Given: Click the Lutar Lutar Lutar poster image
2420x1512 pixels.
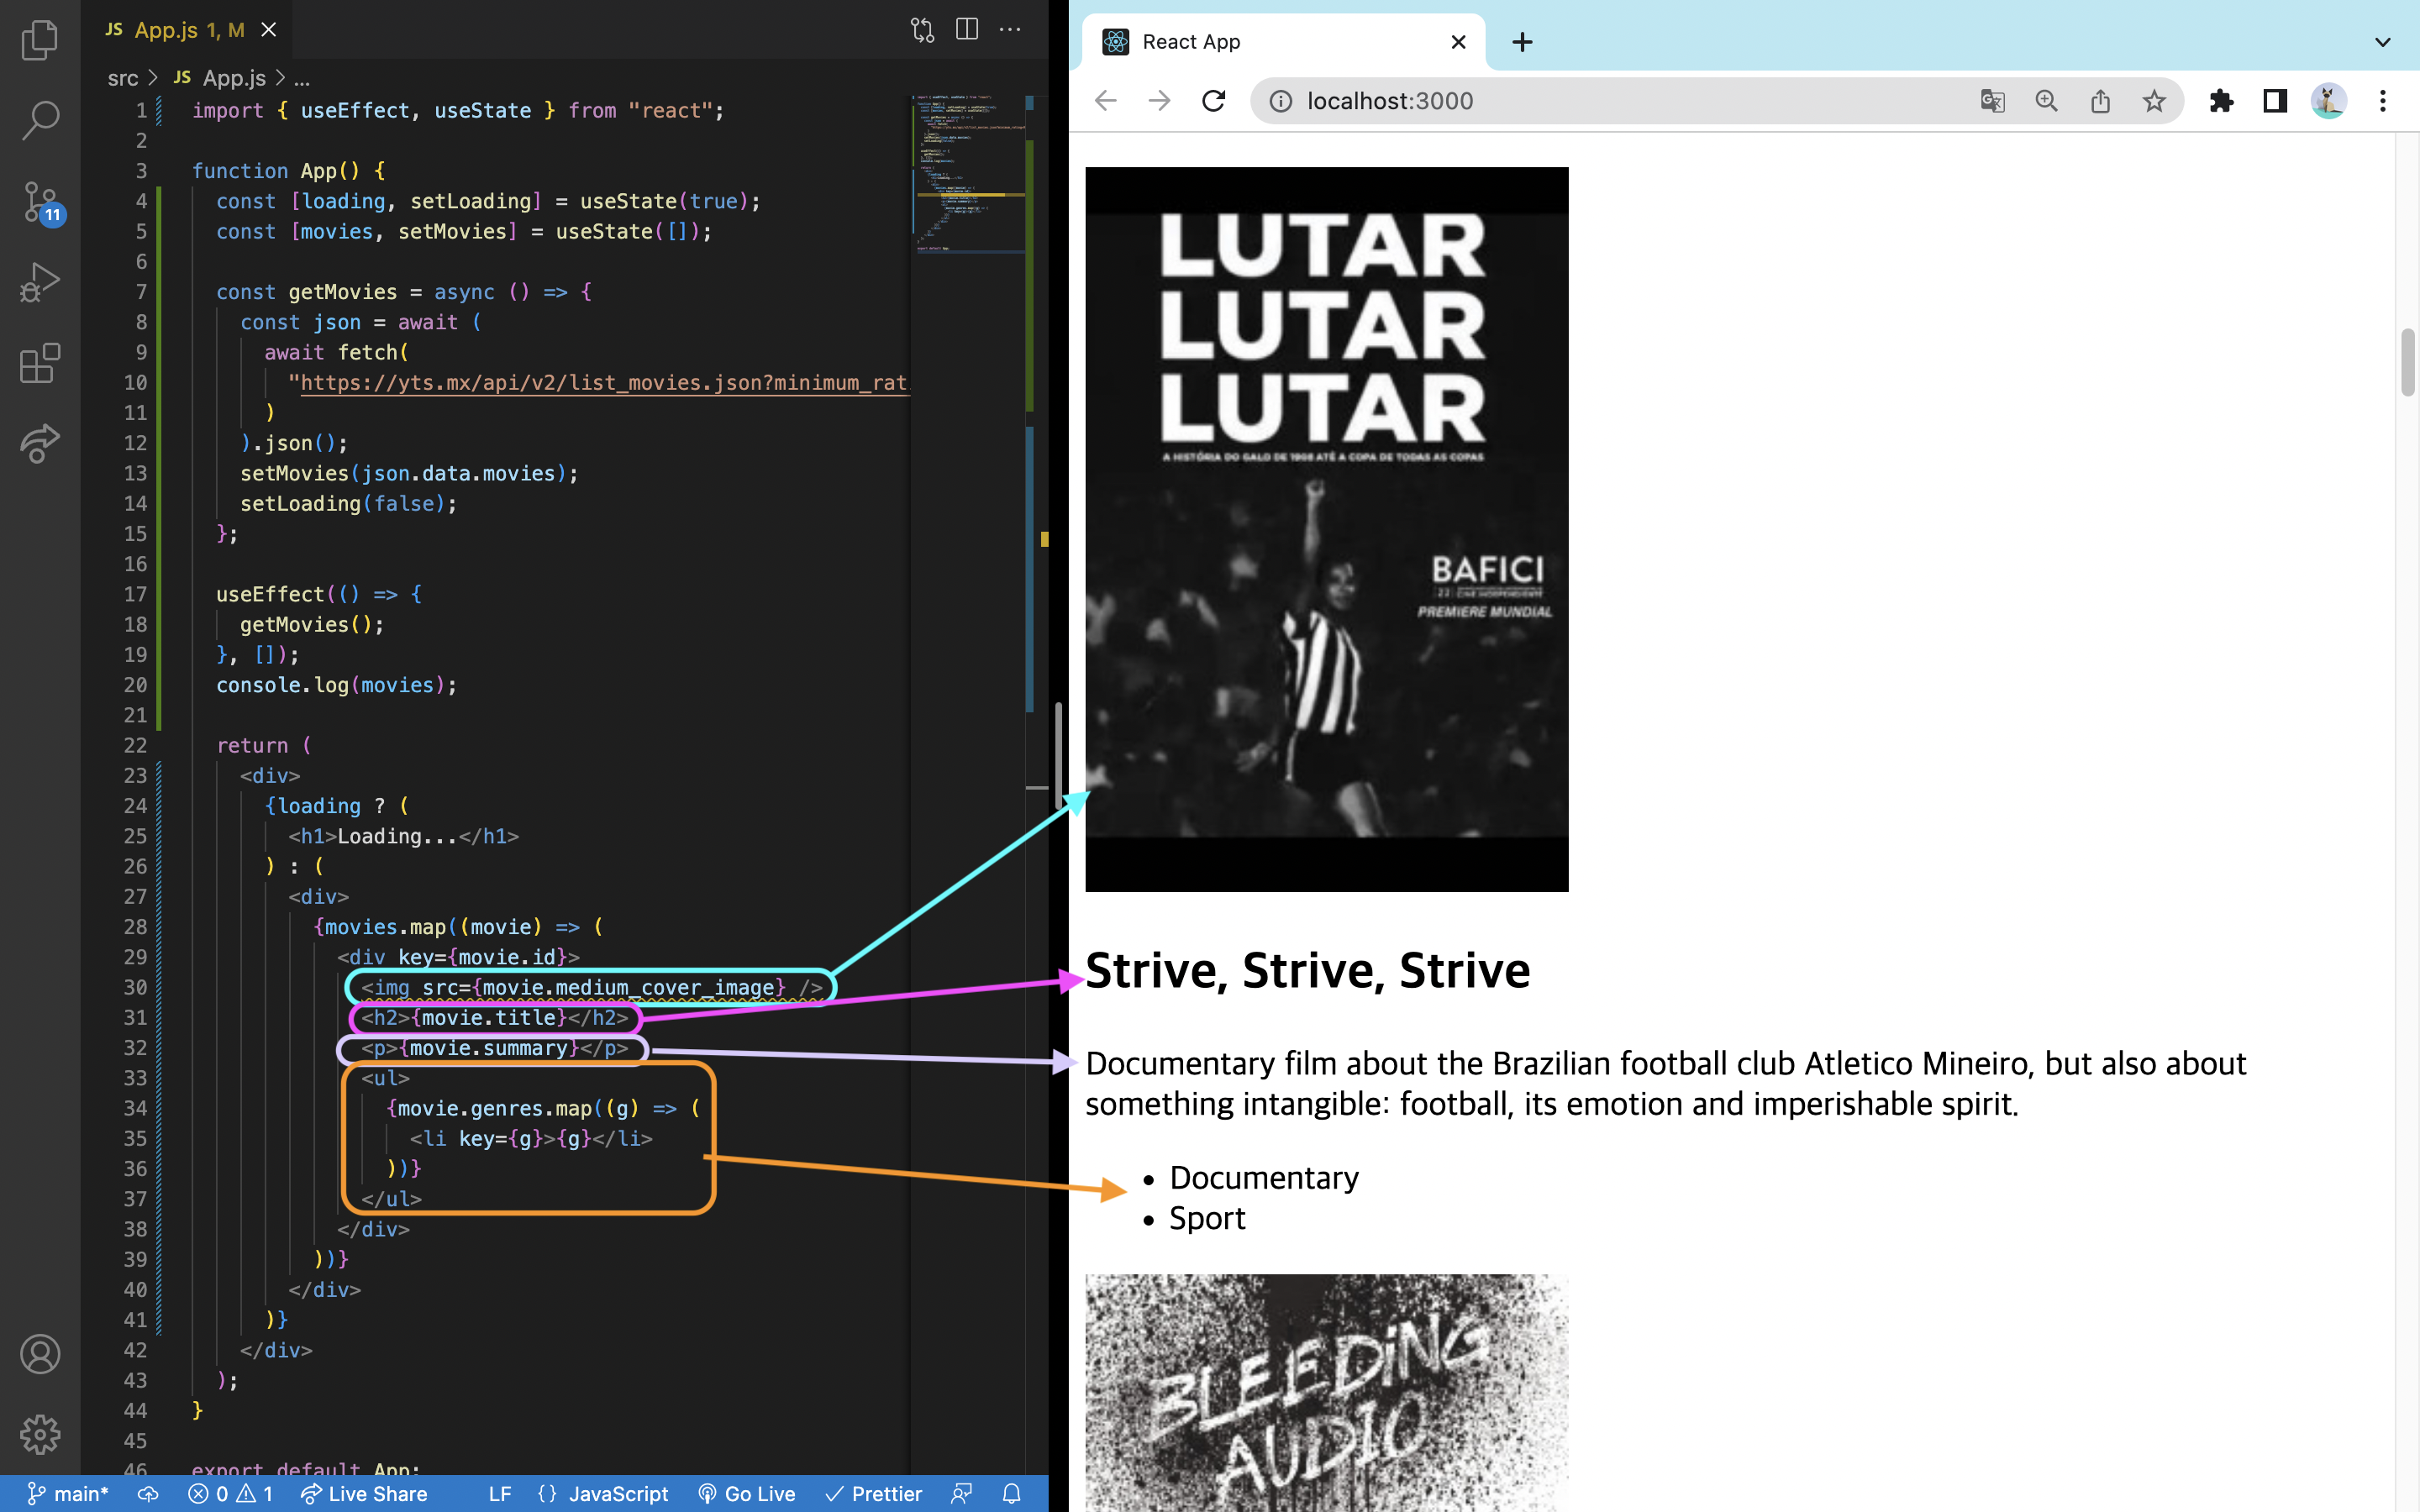Looking at the screenshot, I should [x=1326, y=529].
